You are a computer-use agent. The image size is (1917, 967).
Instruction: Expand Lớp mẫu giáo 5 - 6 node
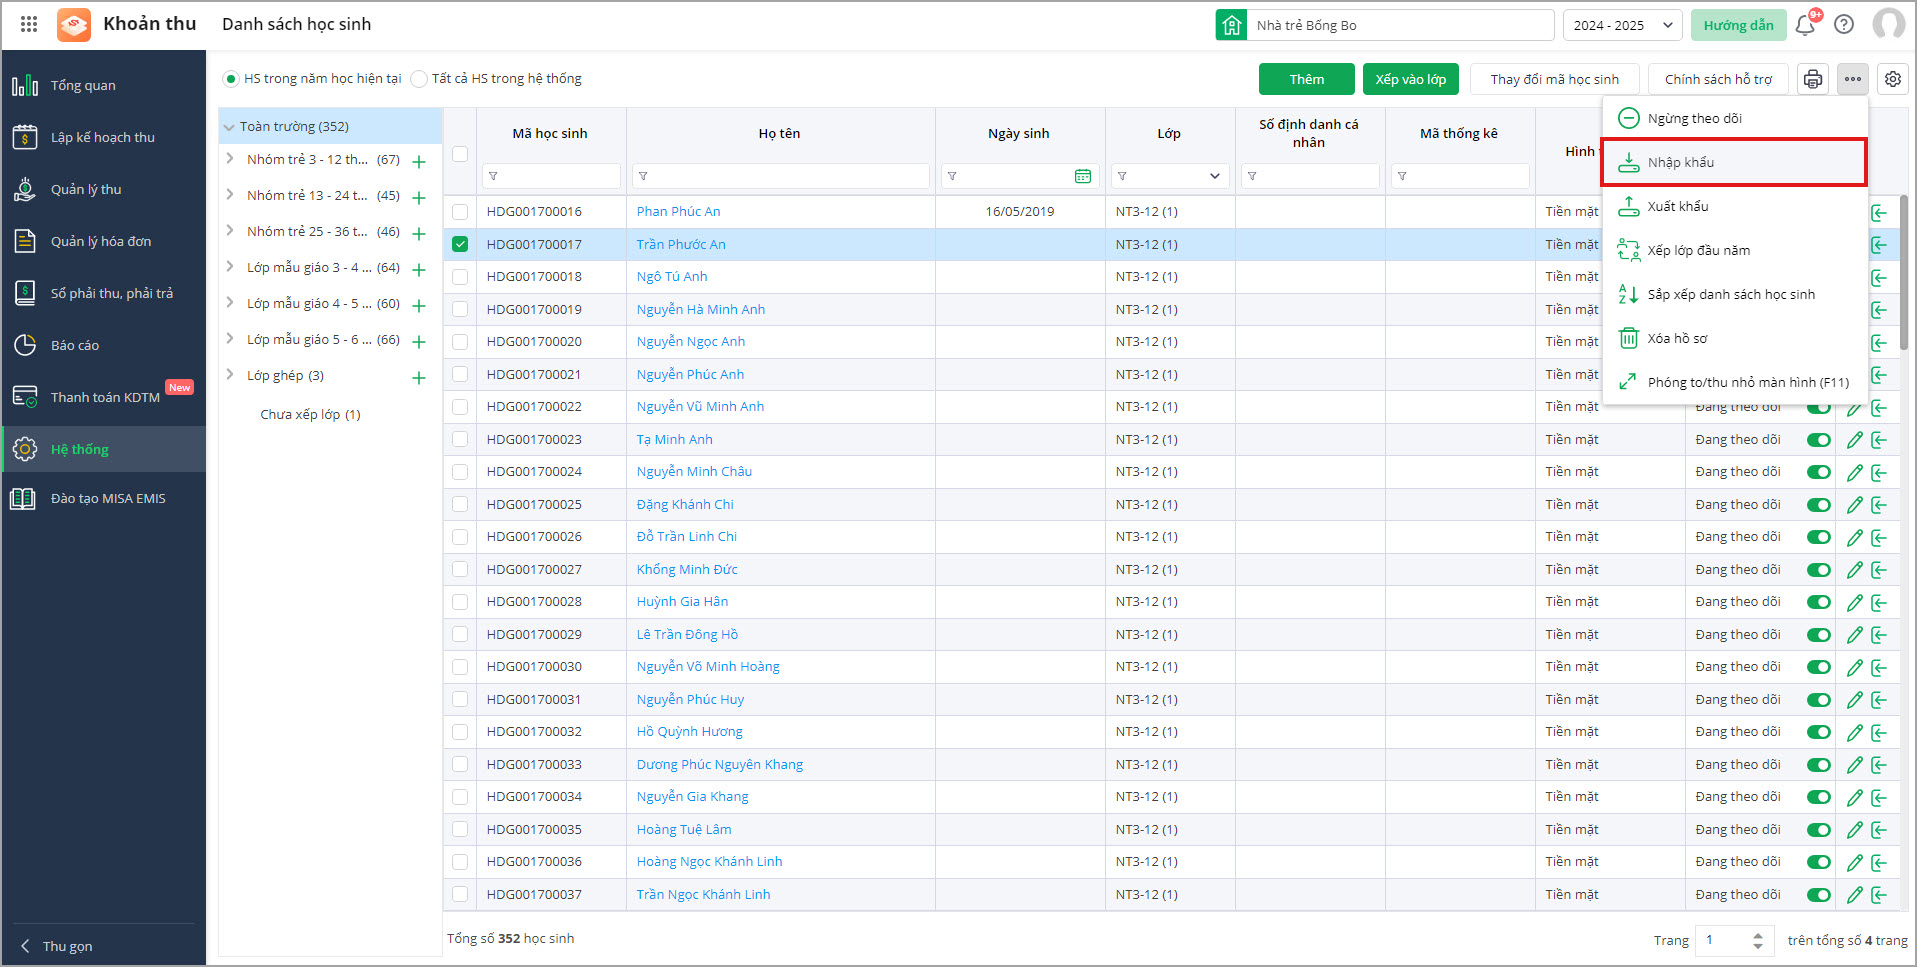point(230,339)
